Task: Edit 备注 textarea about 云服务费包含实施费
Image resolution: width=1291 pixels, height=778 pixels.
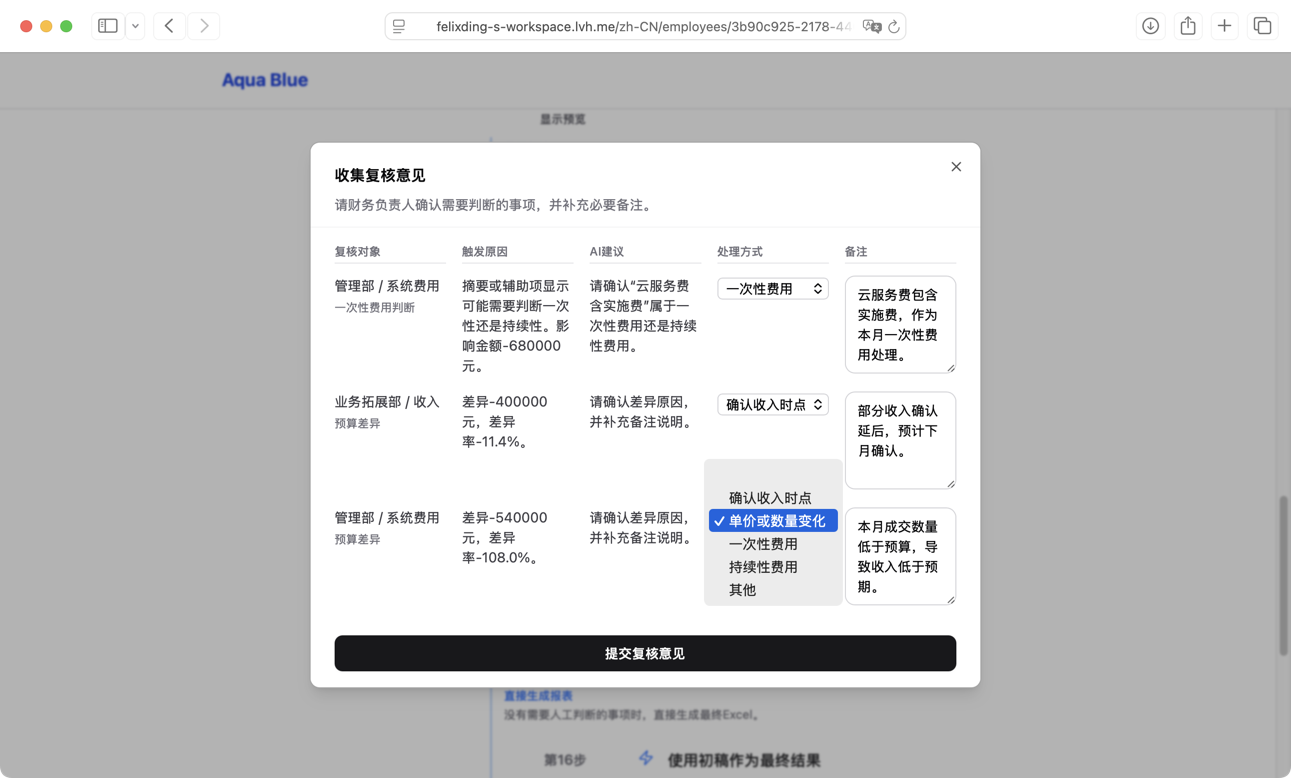Action: point(900,325)
